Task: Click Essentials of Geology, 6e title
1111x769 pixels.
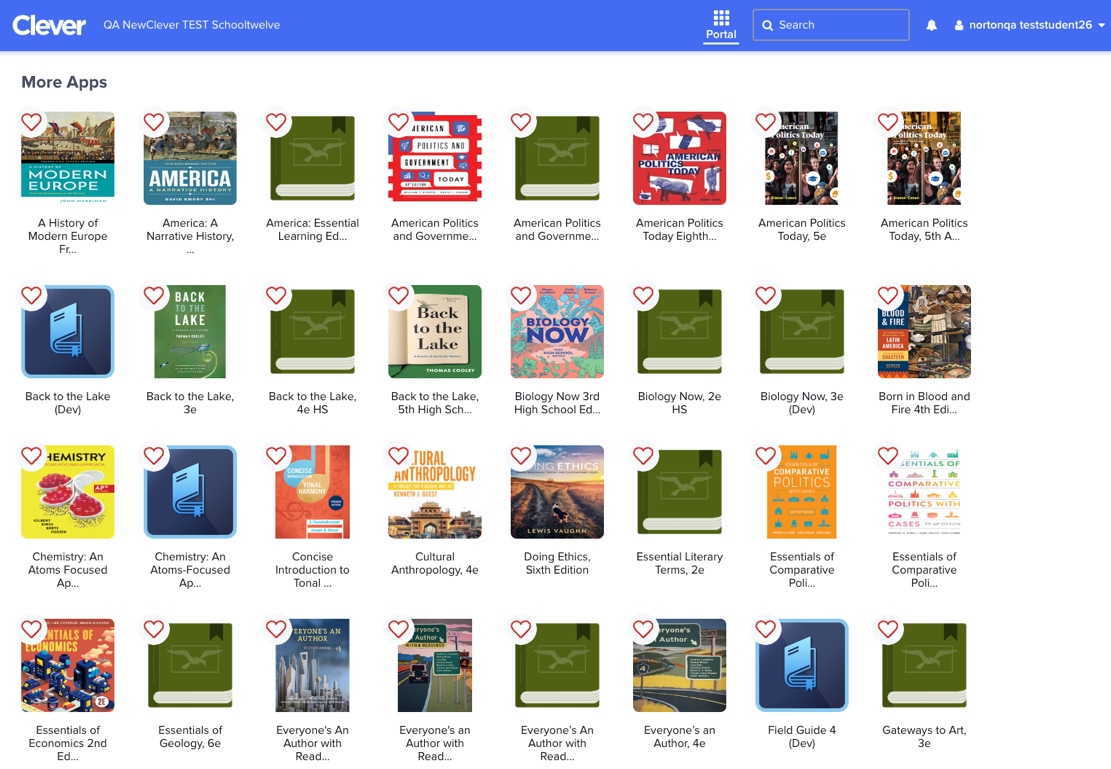Action: 190,736
